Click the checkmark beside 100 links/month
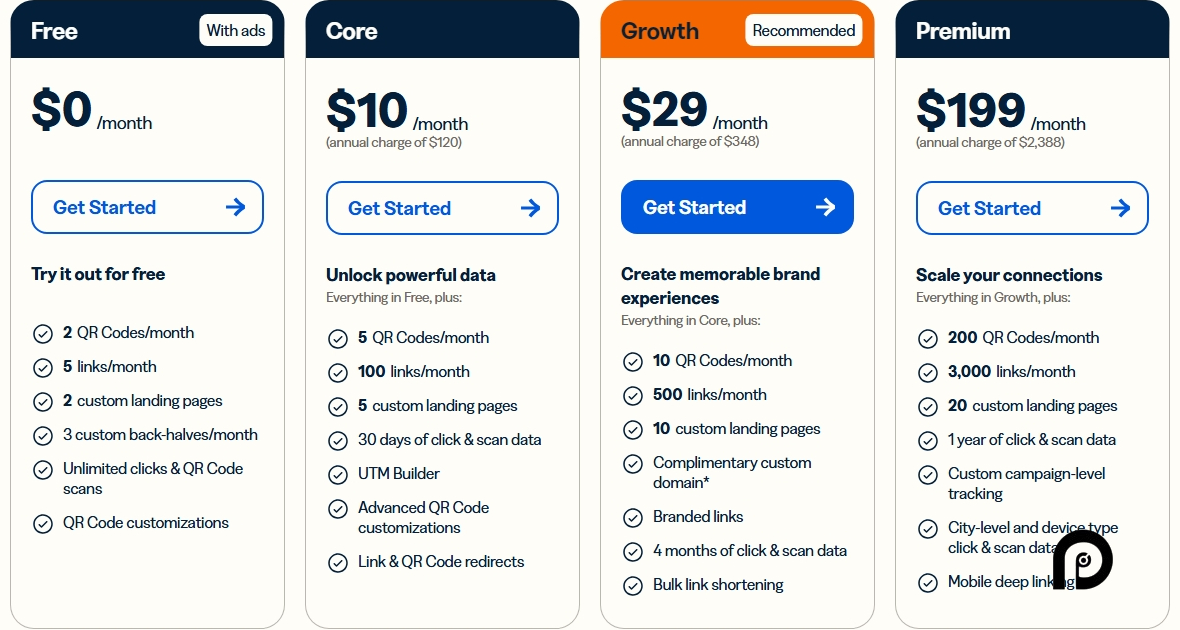 338,372
